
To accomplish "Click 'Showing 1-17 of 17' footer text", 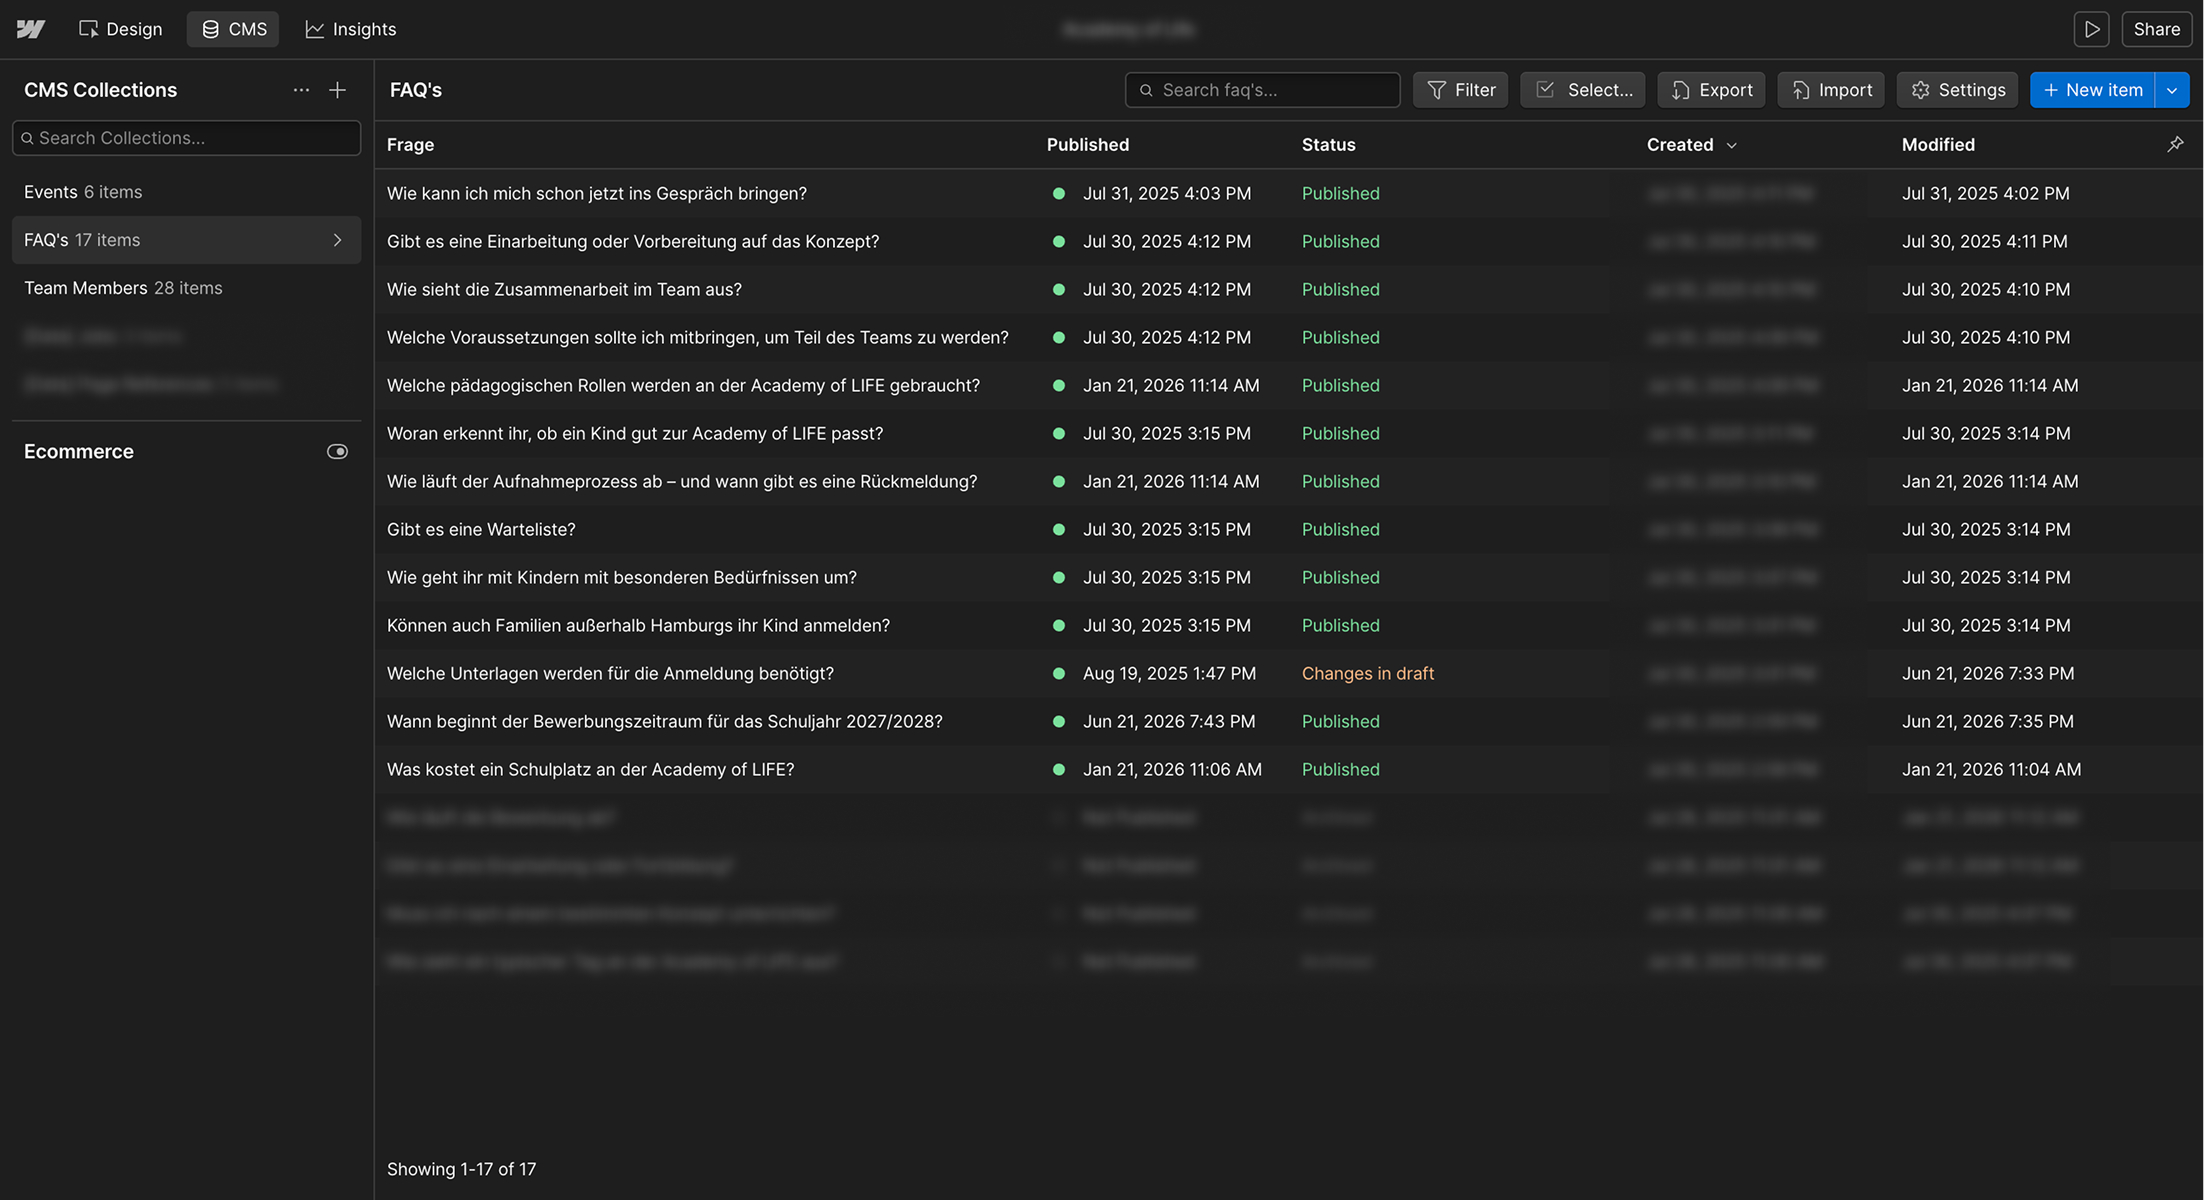I will coord(461,1169).
